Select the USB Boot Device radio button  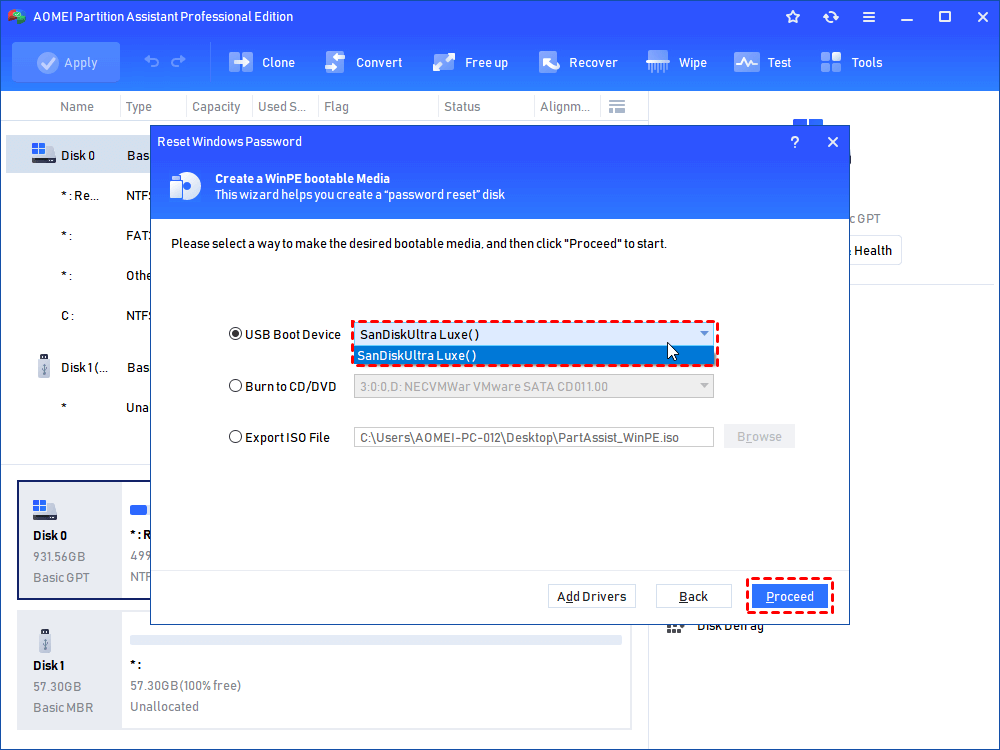coord(236,334)
